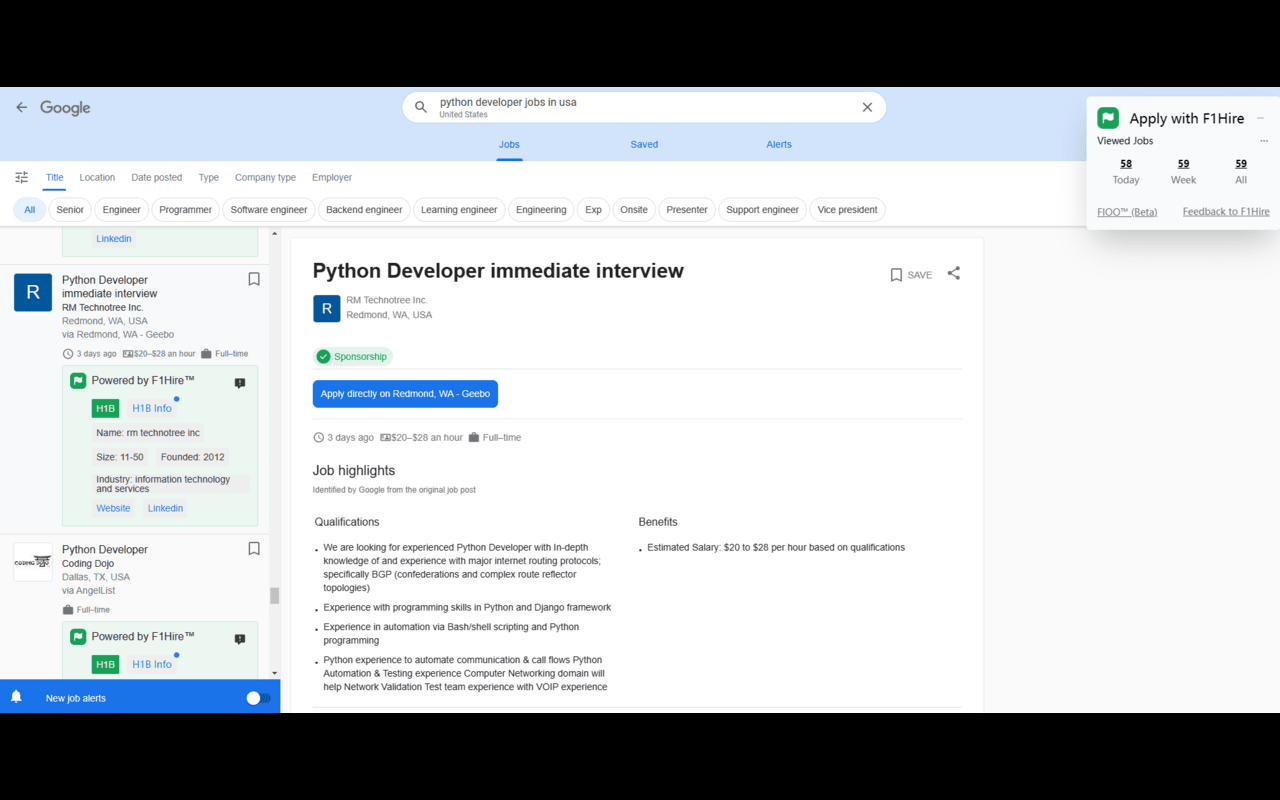Select the All title chip
The height and width of the screenshot is (800, 1280).
(30, 210)
